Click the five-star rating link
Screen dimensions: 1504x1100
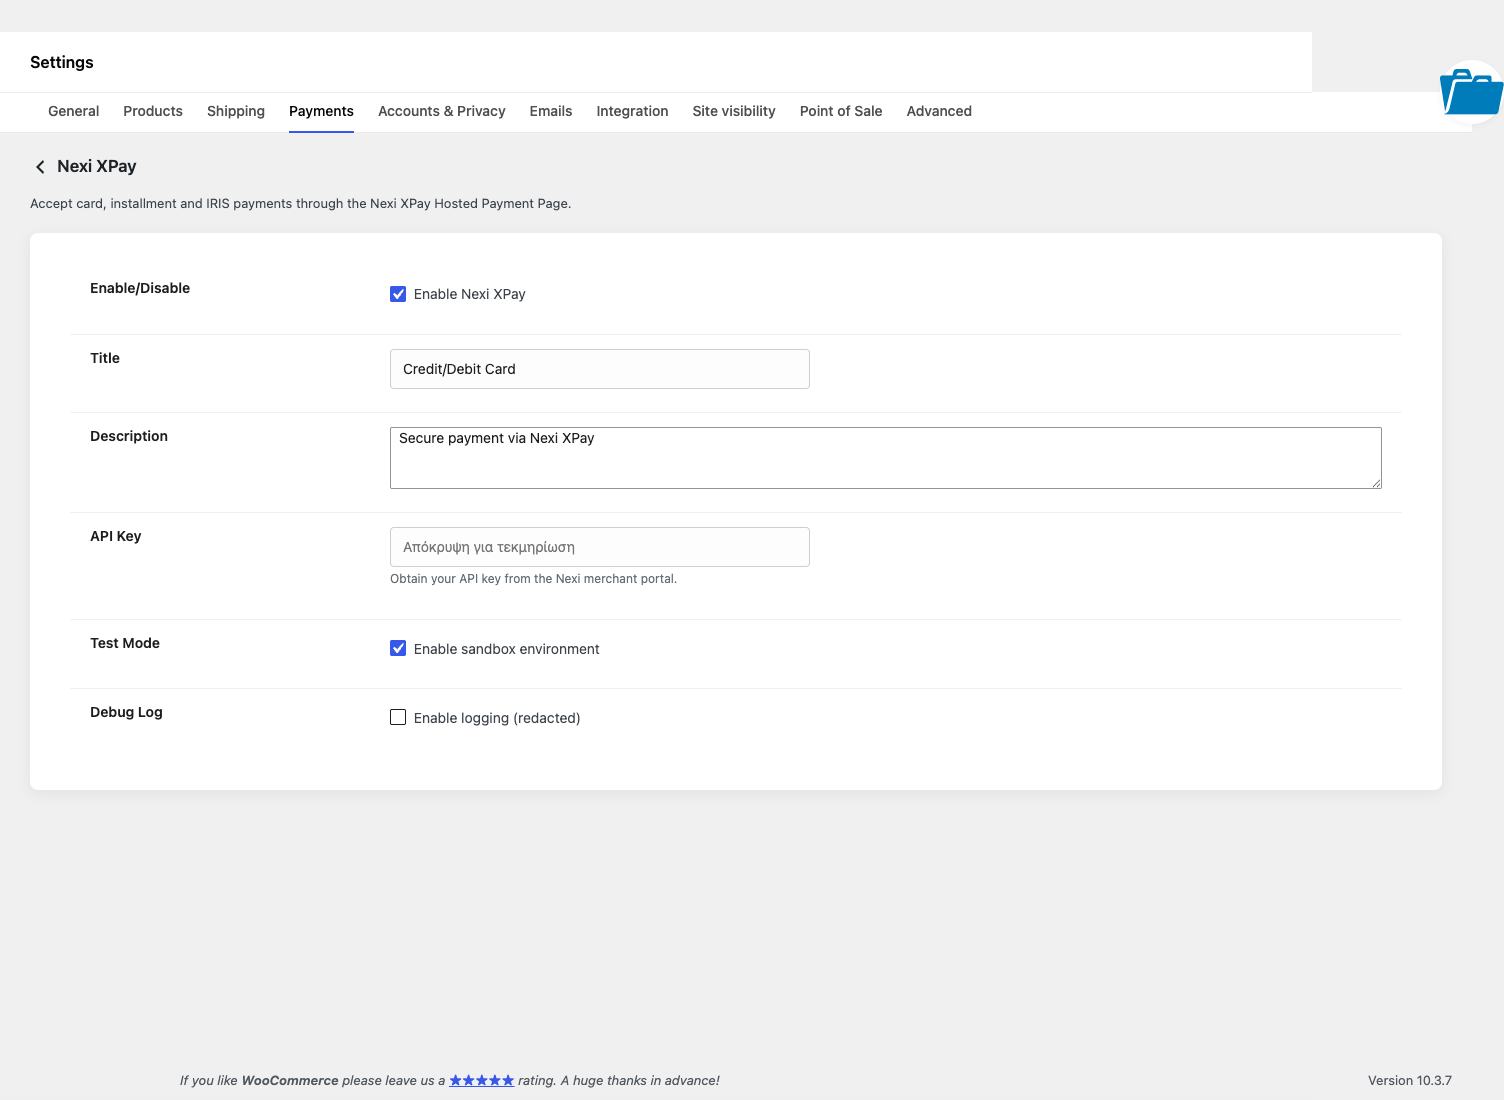(482, 1080)
